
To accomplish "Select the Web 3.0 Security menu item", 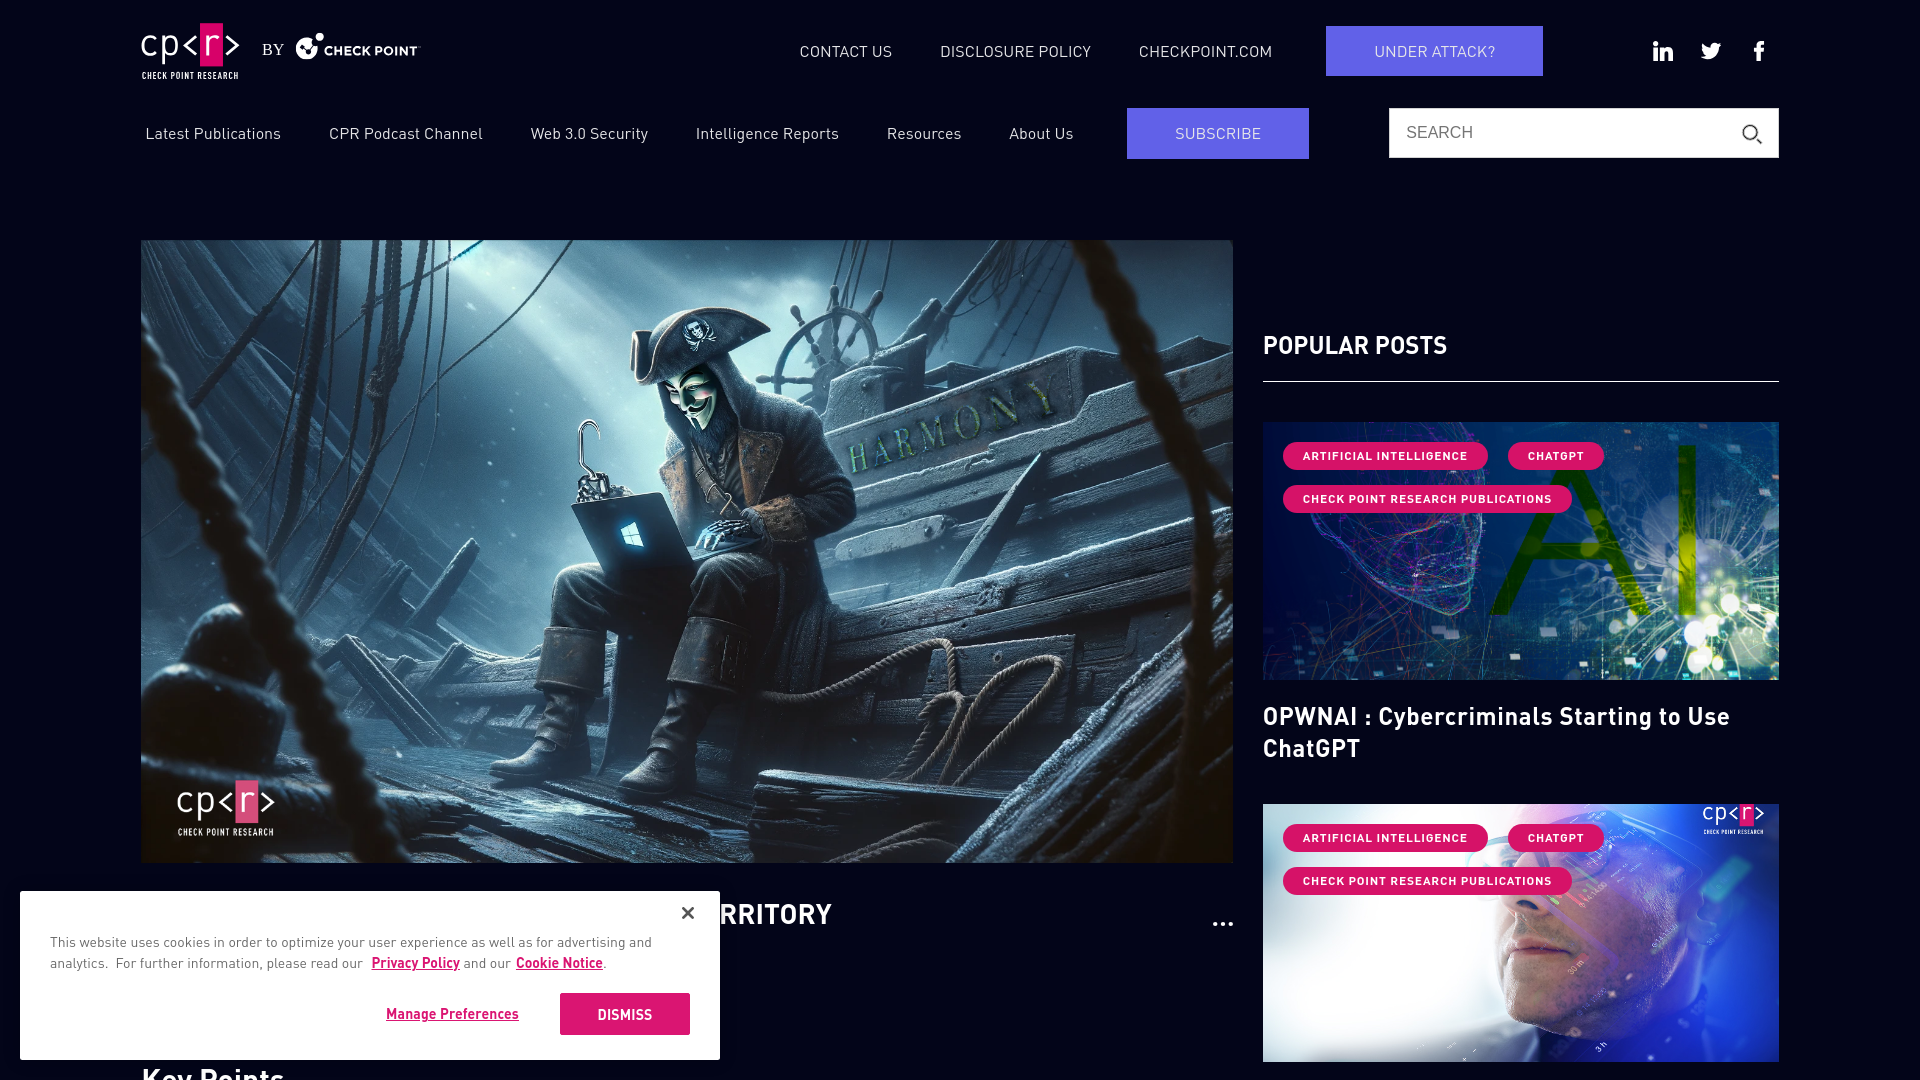I will pos(589,132).
